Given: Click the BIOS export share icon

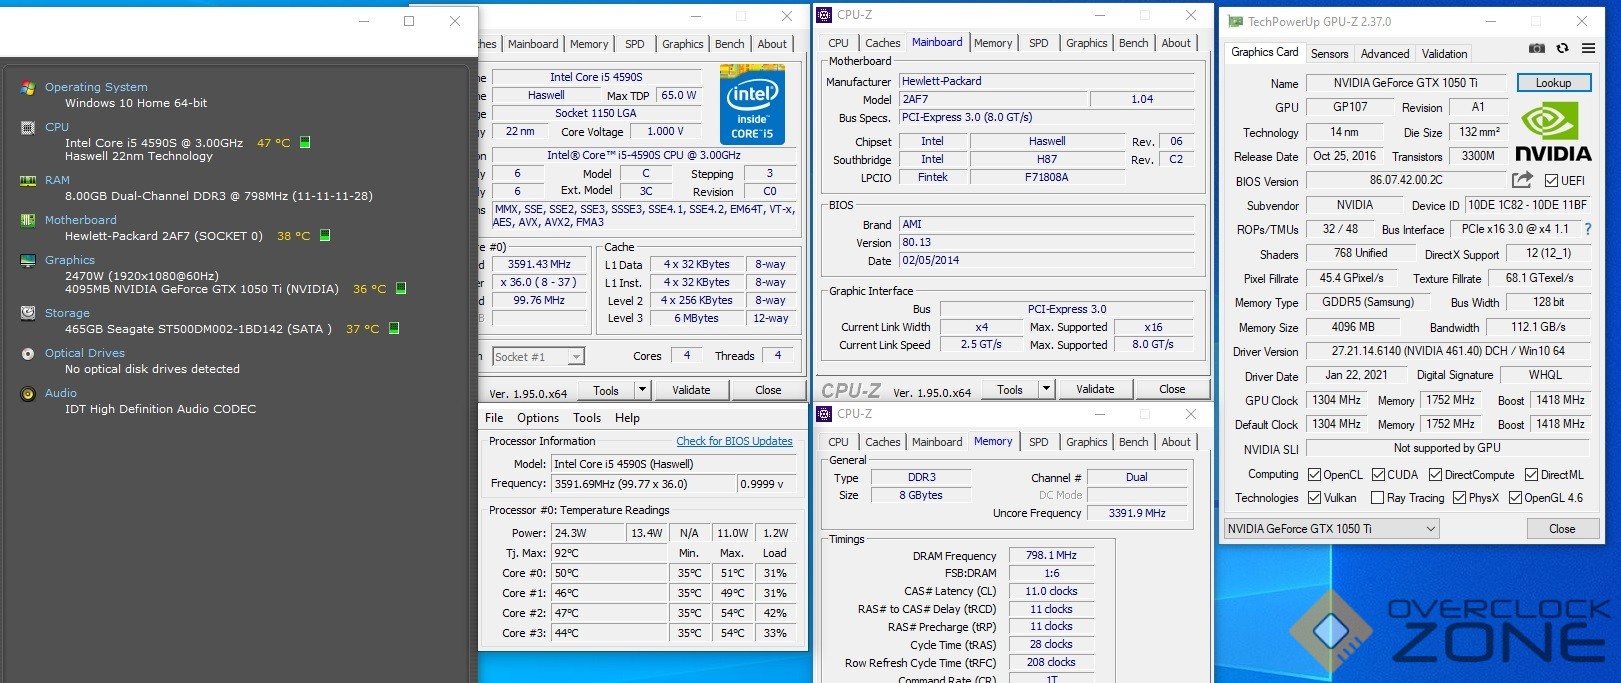Looking at the screenshot, I should tap(1522, 180).
